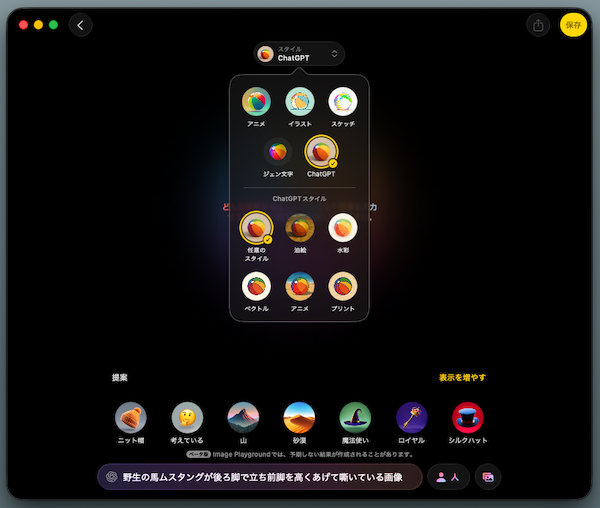Screen dimensions: 600x508
Task: Choose アニメ under ChatGPTスタイル section
Action: pos(300,286)
